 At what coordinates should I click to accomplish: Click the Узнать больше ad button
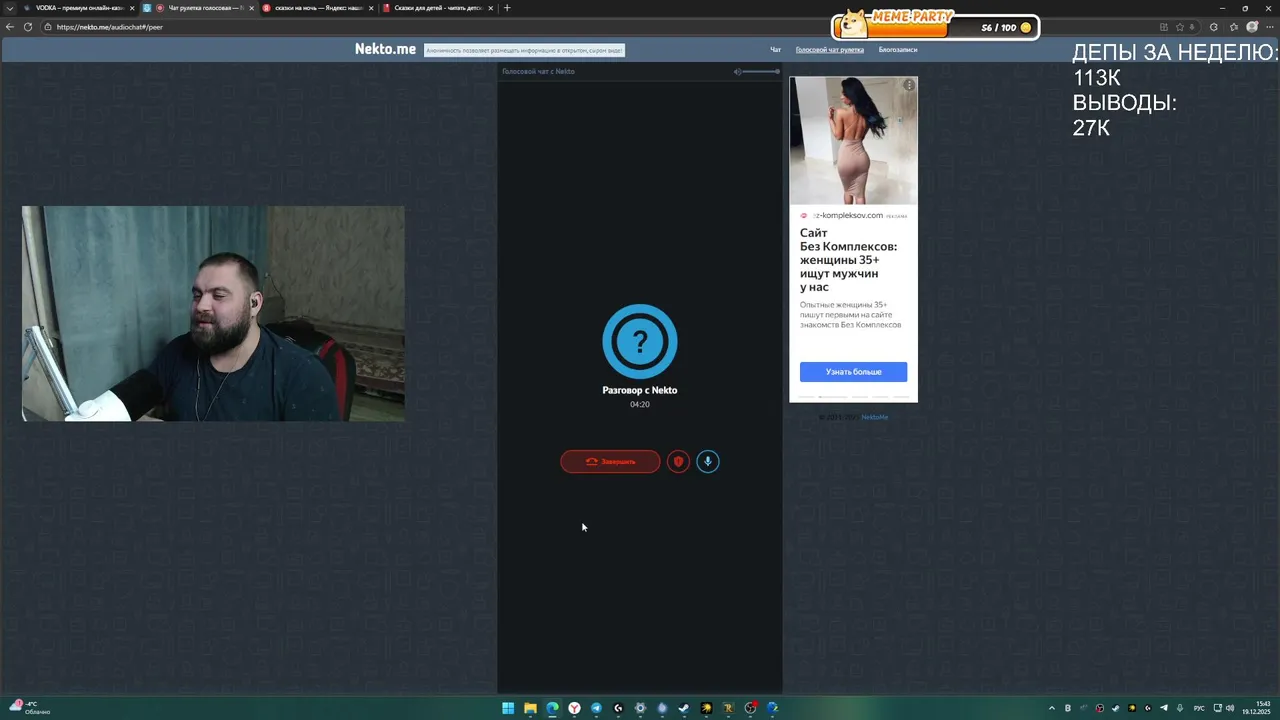point(853,371)
